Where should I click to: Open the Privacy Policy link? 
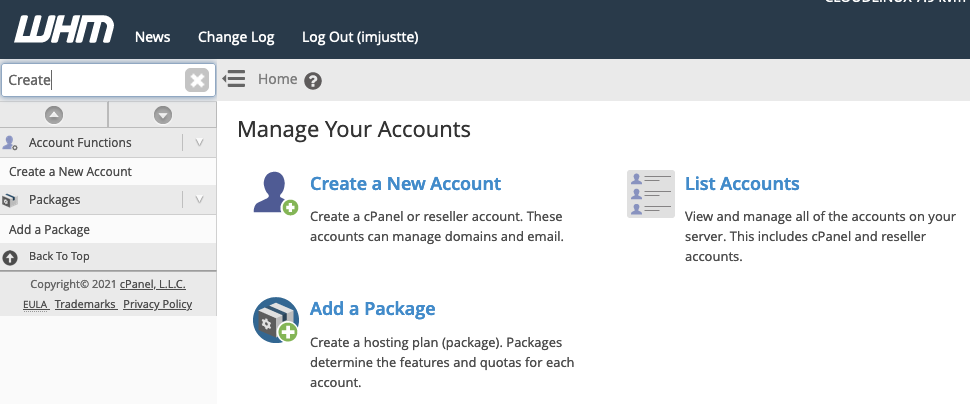pyautogui.click(x=158, y=304)
